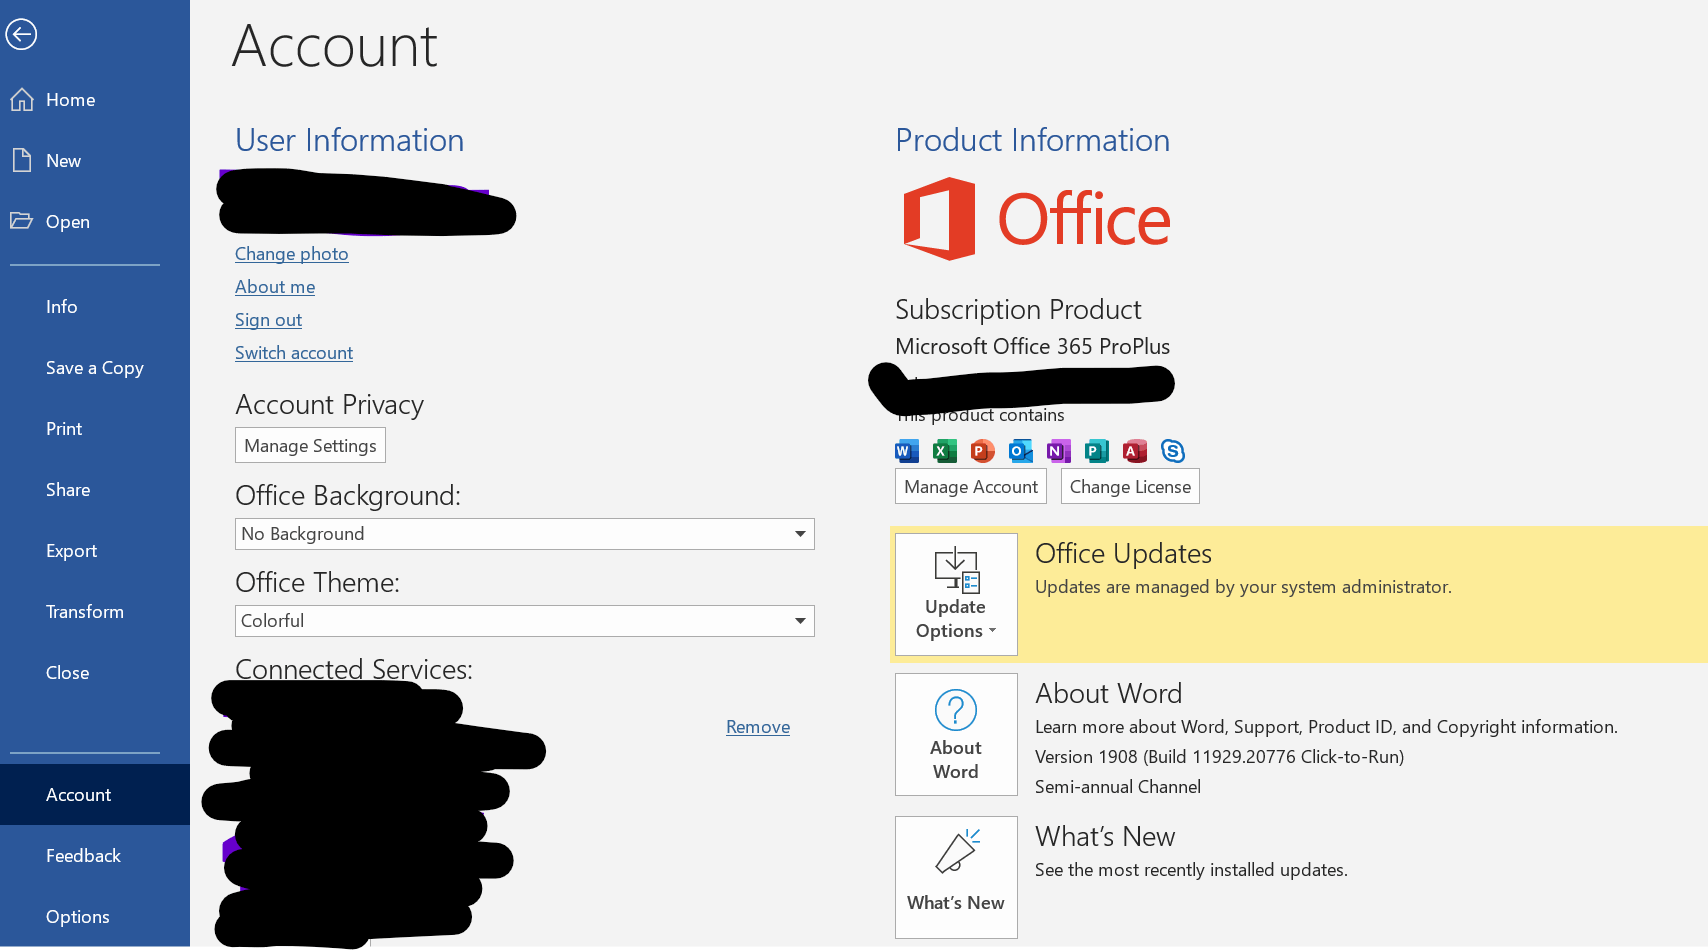Click the Publisher app icon
The image size is (1708, 950).
pos(1097,451)
